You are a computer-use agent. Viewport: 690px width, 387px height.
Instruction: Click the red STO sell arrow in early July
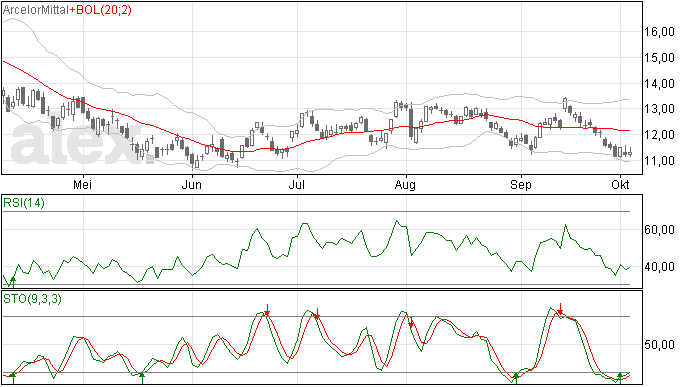pyautogui.click(x=317, y=313)
